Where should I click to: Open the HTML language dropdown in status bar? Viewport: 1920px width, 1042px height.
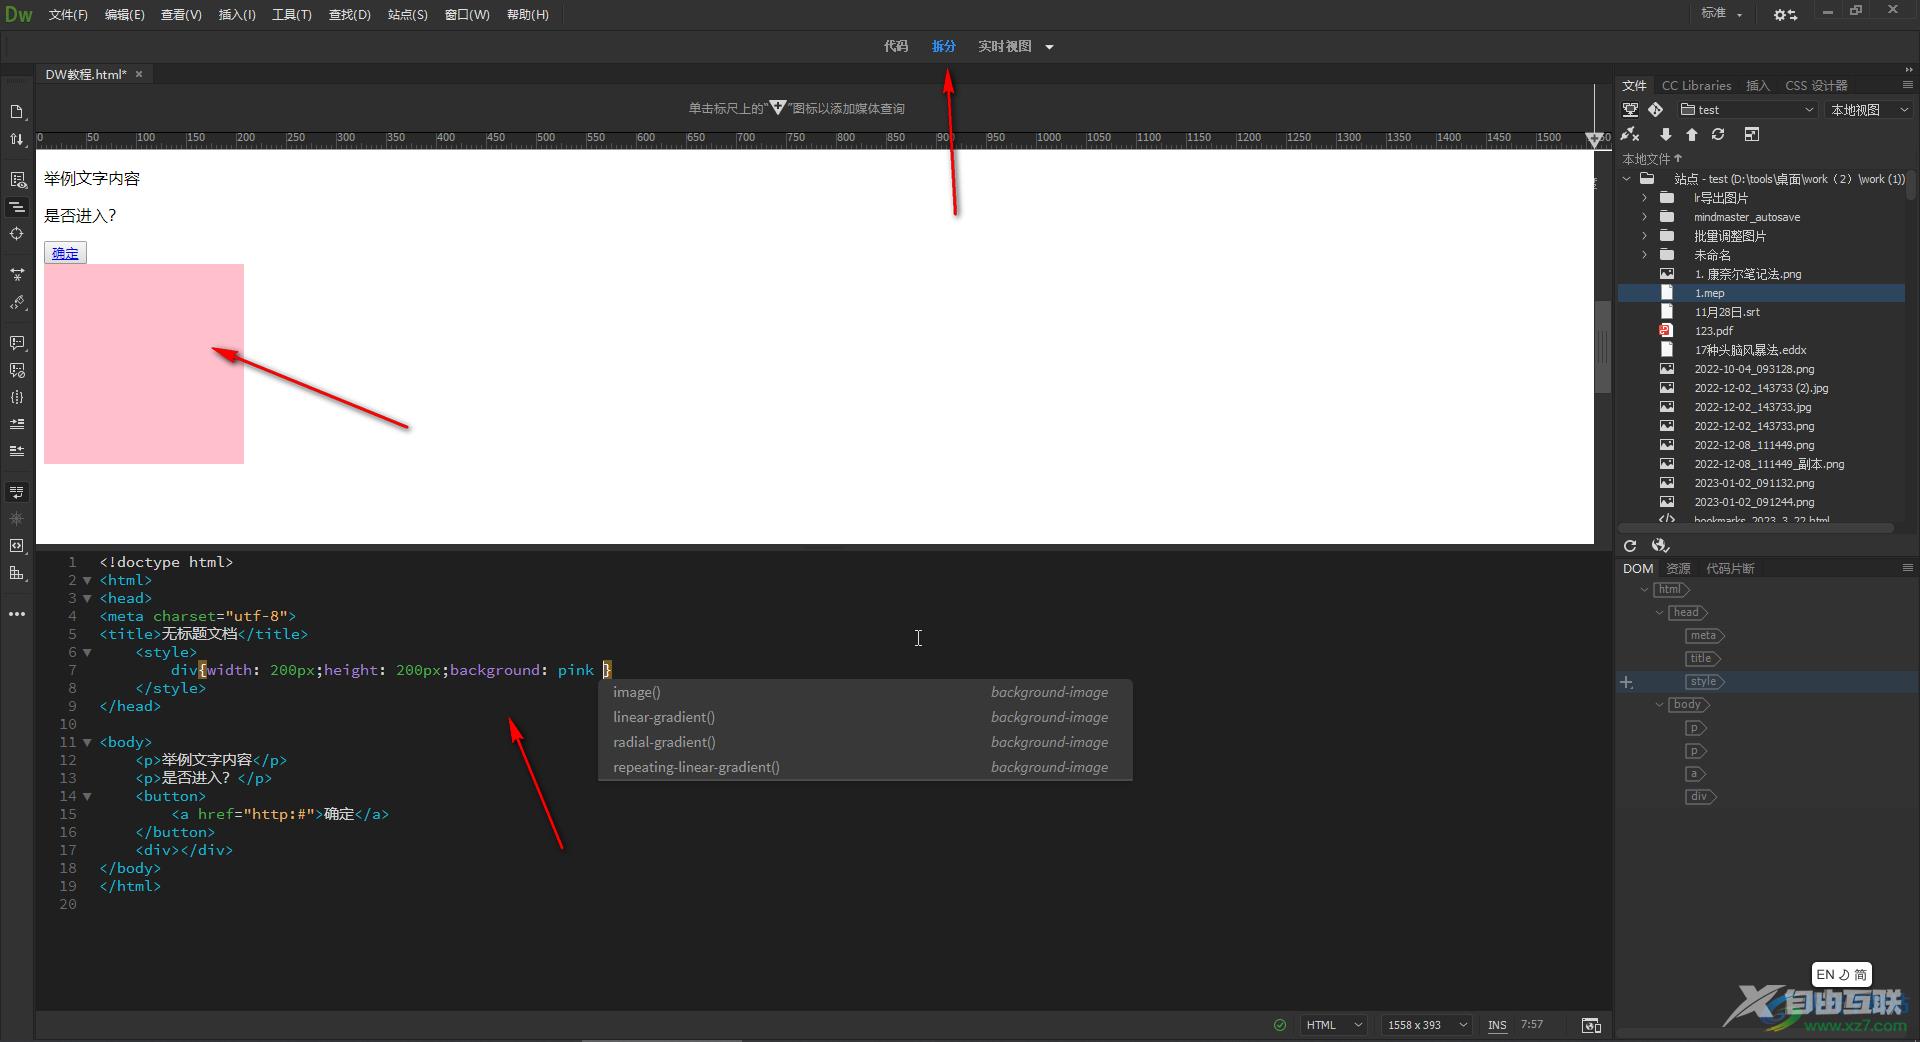click(1334, 1025)
